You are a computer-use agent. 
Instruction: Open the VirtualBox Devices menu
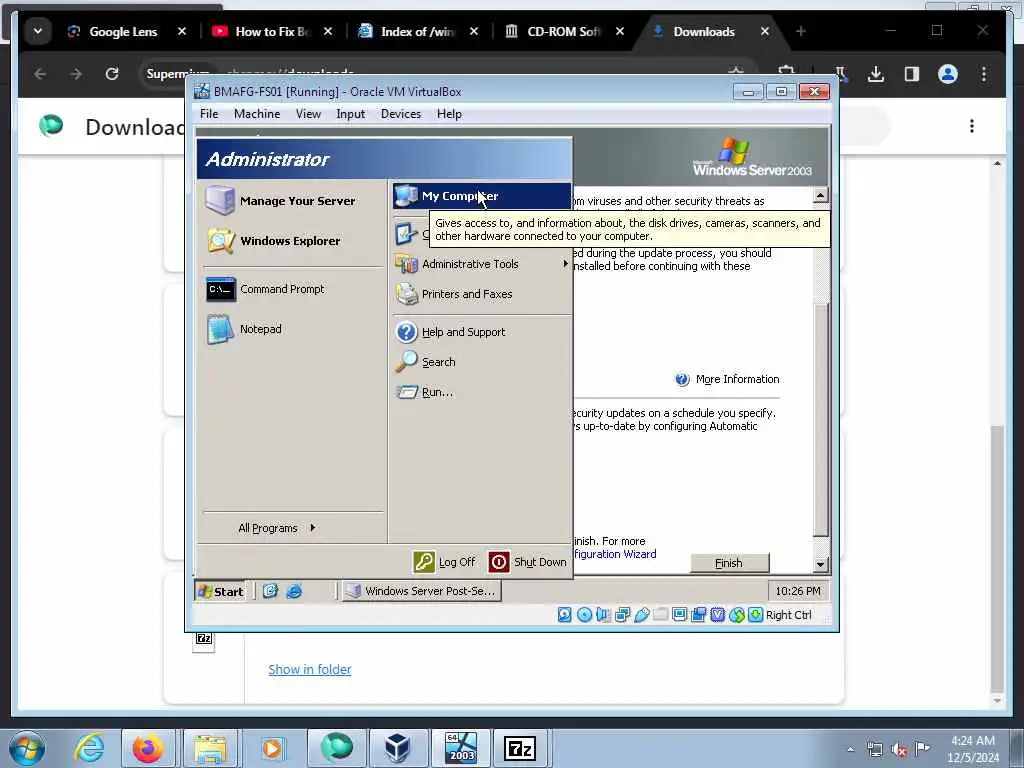click(x=401, y=114)
